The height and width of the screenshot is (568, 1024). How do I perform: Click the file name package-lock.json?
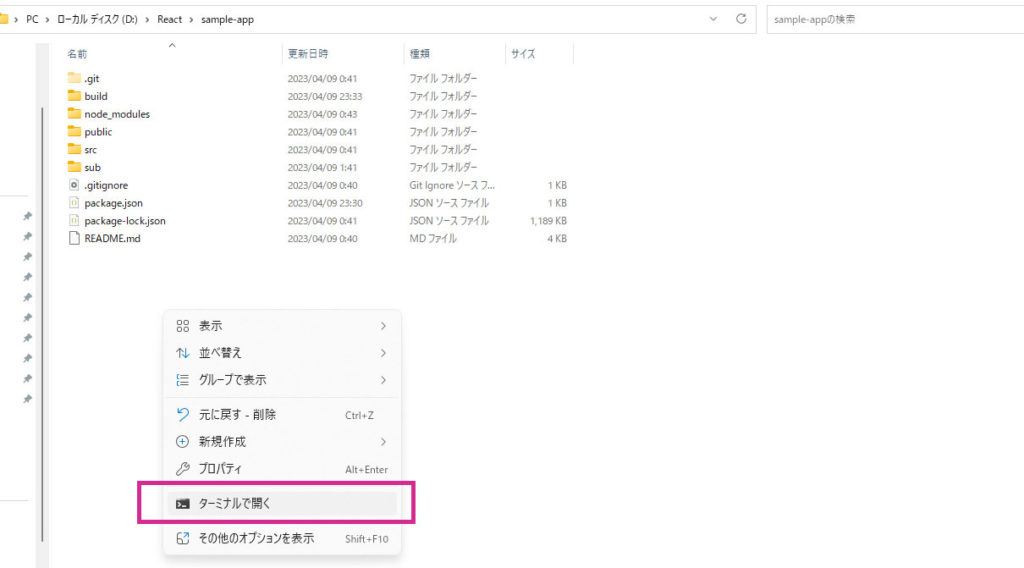click(x=125, y=221)
